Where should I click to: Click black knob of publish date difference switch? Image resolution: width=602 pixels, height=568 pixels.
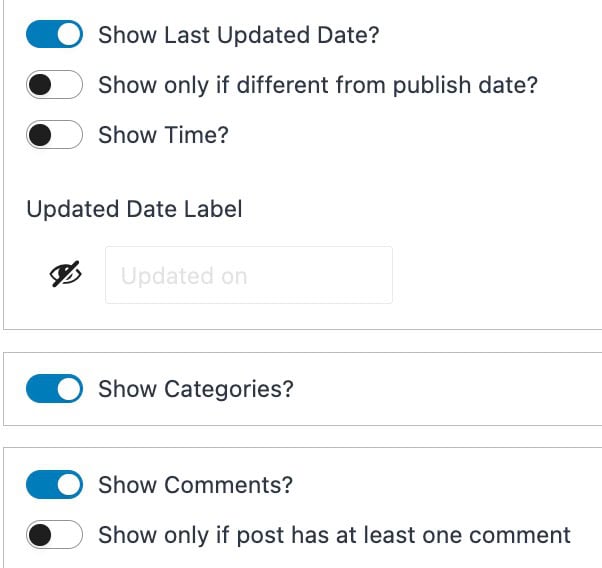(41, 86)
